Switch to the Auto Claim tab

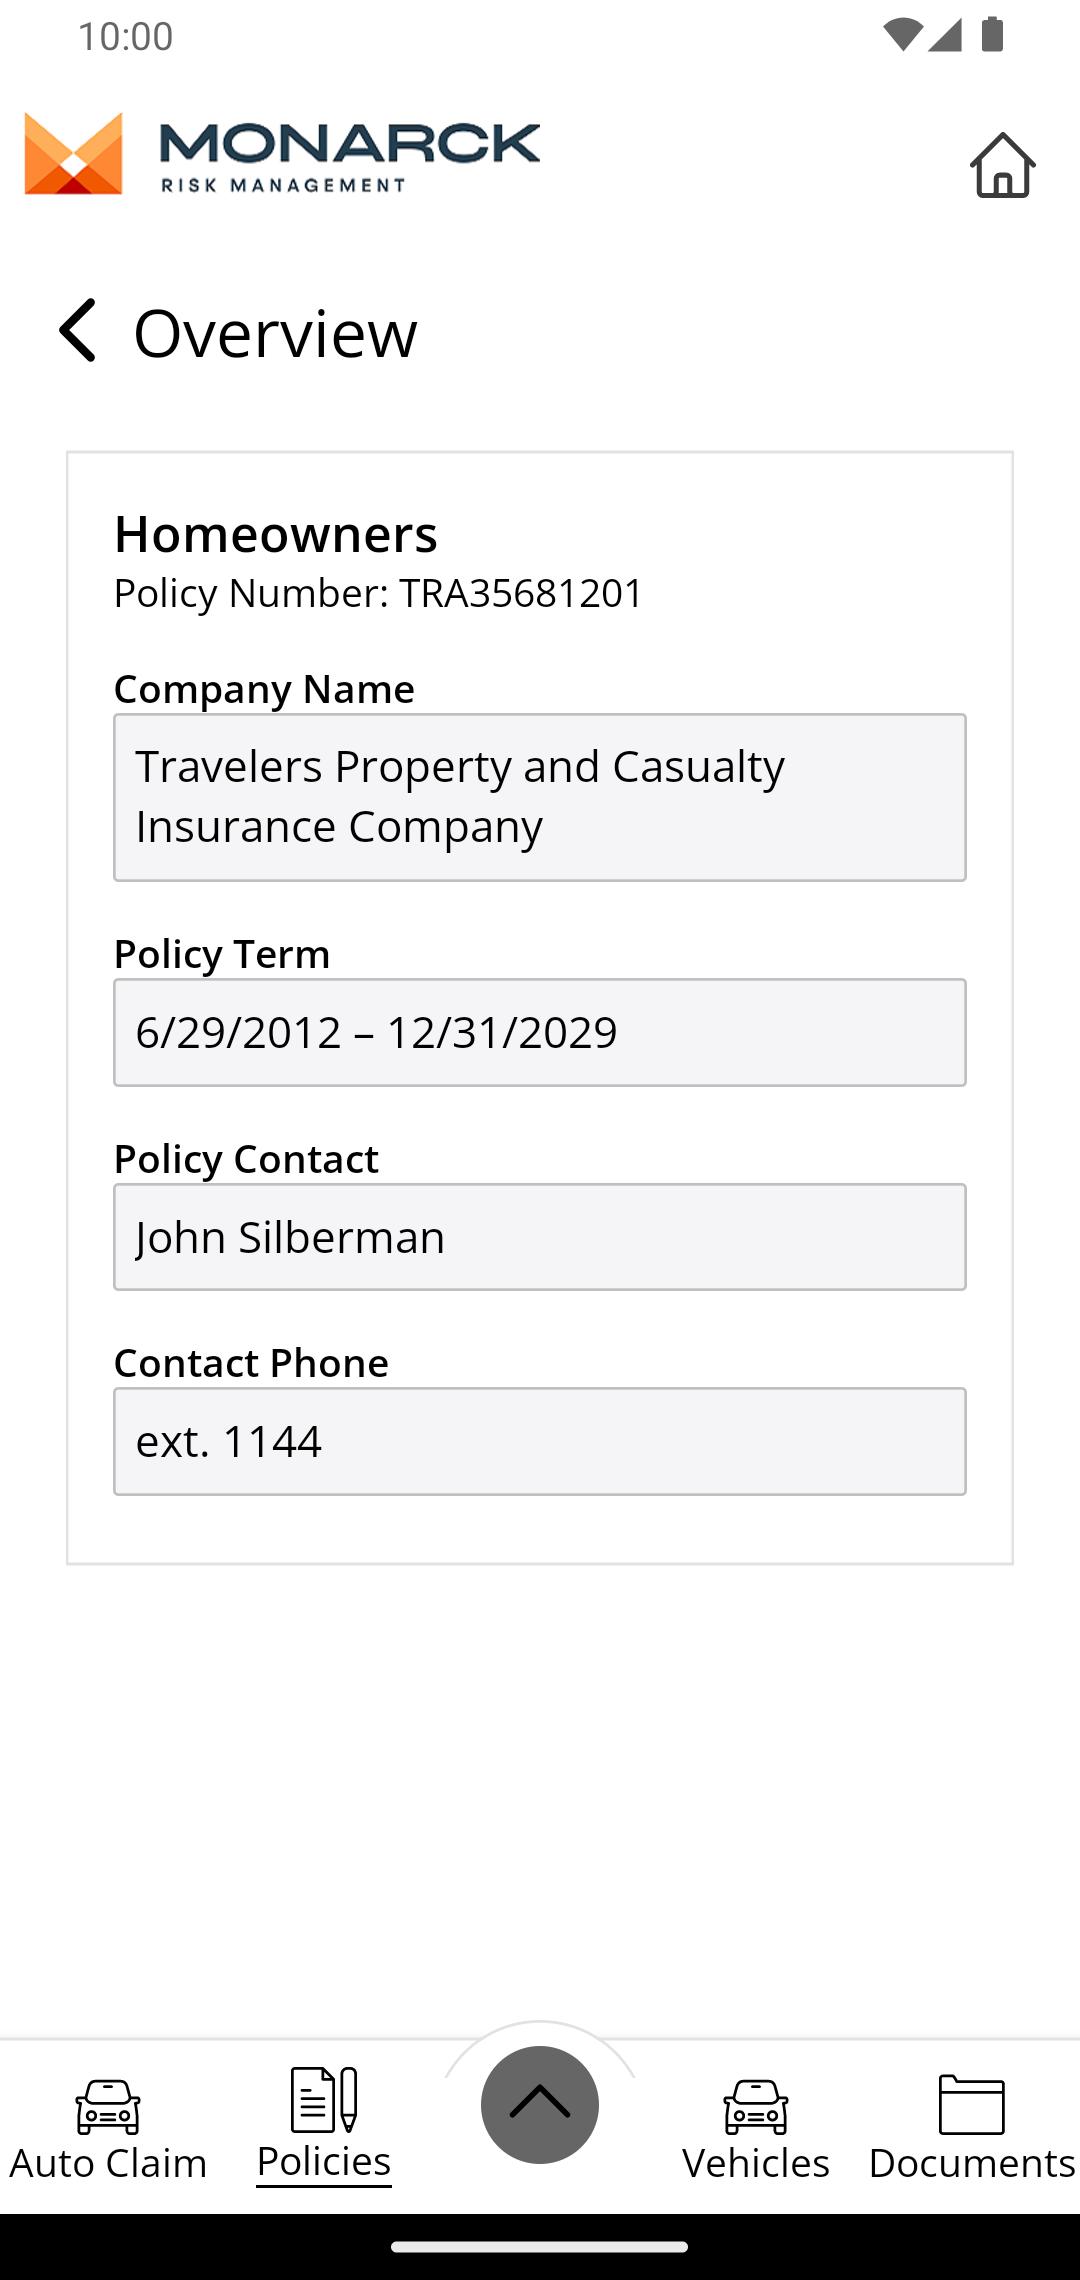(108, 2162)
